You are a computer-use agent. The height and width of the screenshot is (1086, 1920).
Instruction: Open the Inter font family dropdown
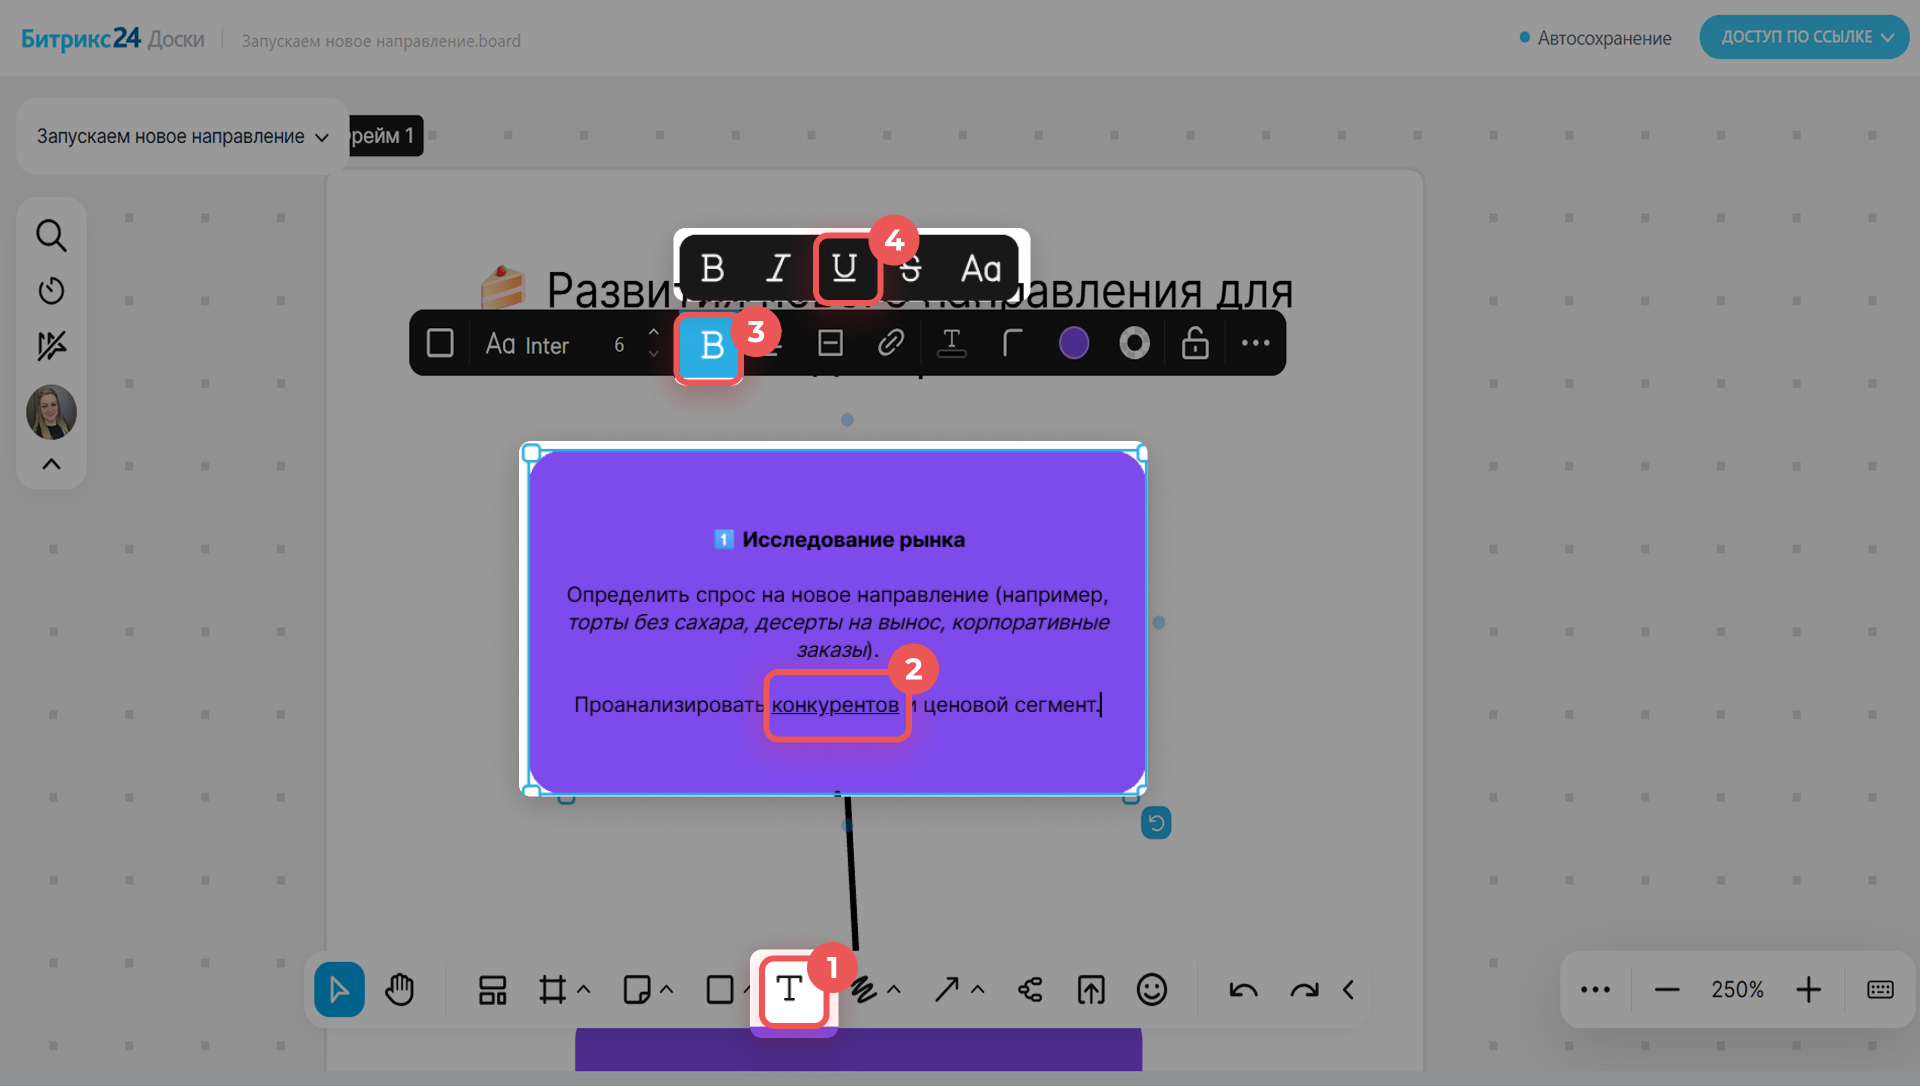pos(527,345)
